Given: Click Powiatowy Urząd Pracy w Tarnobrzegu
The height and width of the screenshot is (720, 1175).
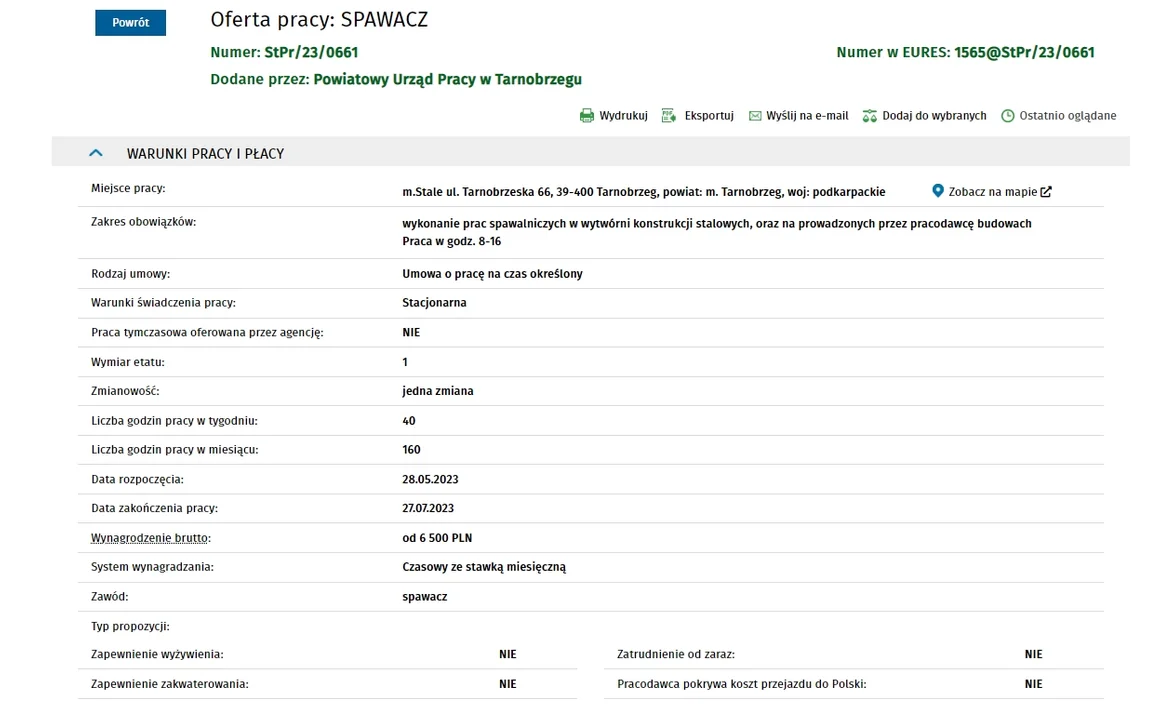Looking at the screenshot, I should pos(447,79).
